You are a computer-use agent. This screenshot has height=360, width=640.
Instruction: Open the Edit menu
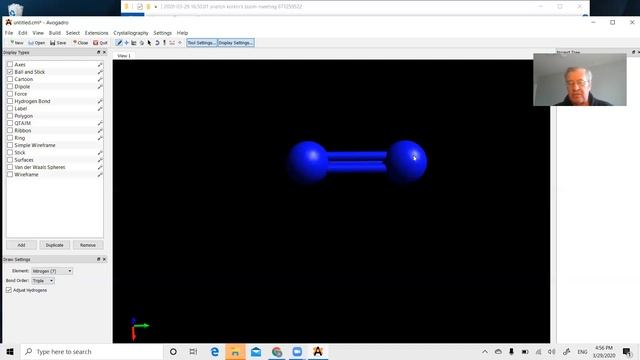(x=22, y=33)
